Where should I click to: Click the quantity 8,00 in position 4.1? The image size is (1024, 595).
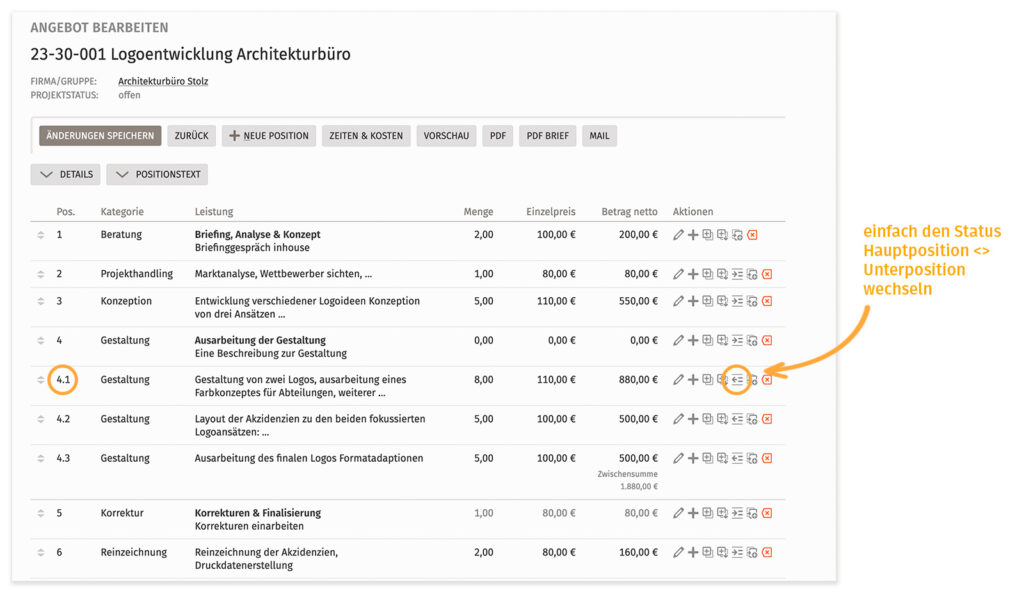483,379
